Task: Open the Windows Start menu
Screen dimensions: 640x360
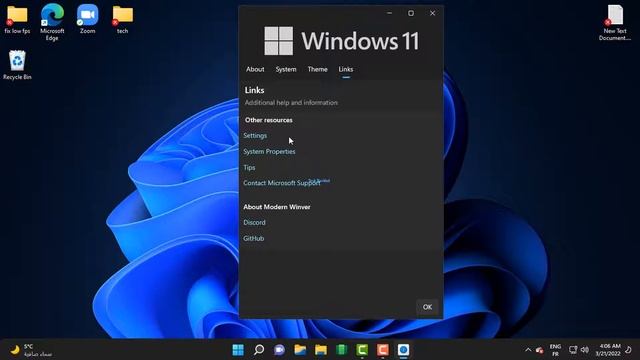Action: pos(238,350)
